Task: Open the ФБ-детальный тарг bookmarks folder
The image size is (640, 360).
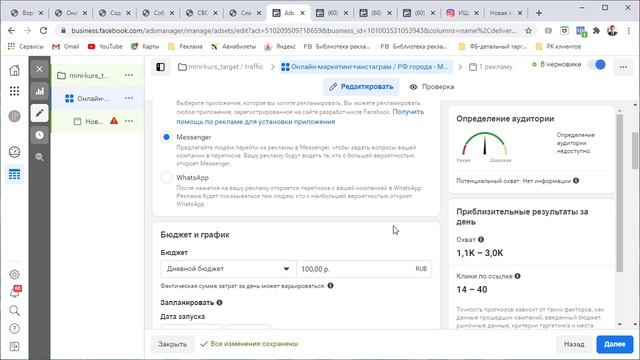Action: click(493, 47)
